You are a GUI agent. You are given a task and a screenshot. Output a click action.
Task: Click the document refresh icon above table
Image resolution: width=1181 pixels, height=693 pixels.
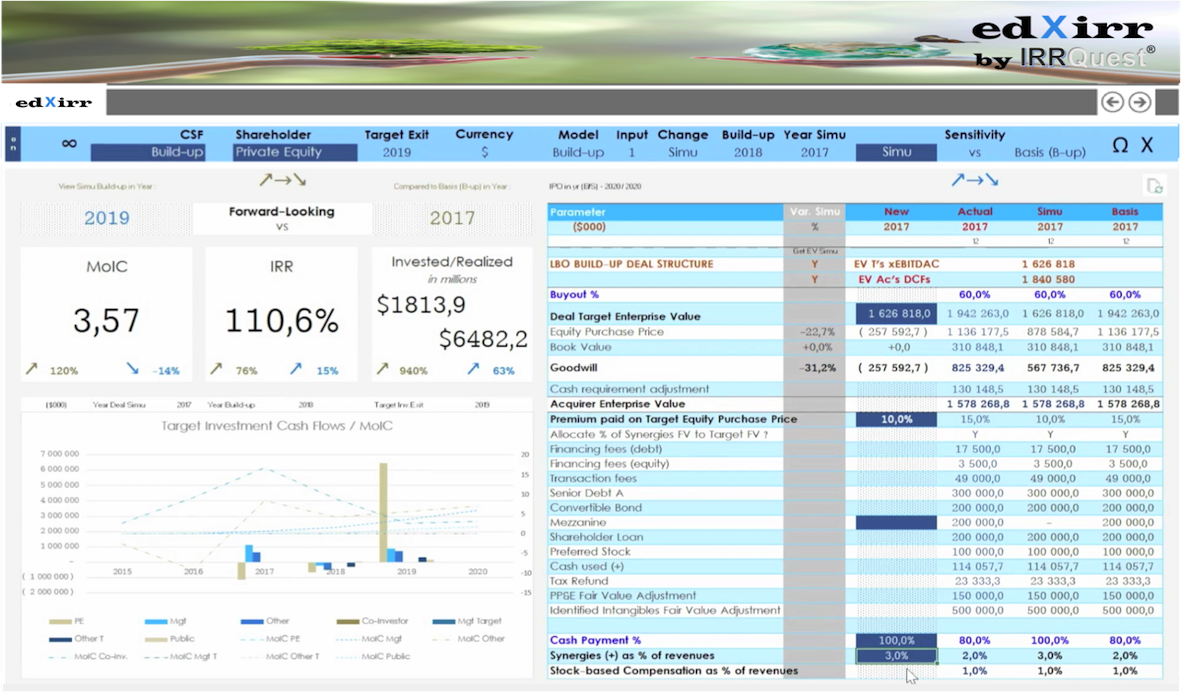(x=1154, y=185)
